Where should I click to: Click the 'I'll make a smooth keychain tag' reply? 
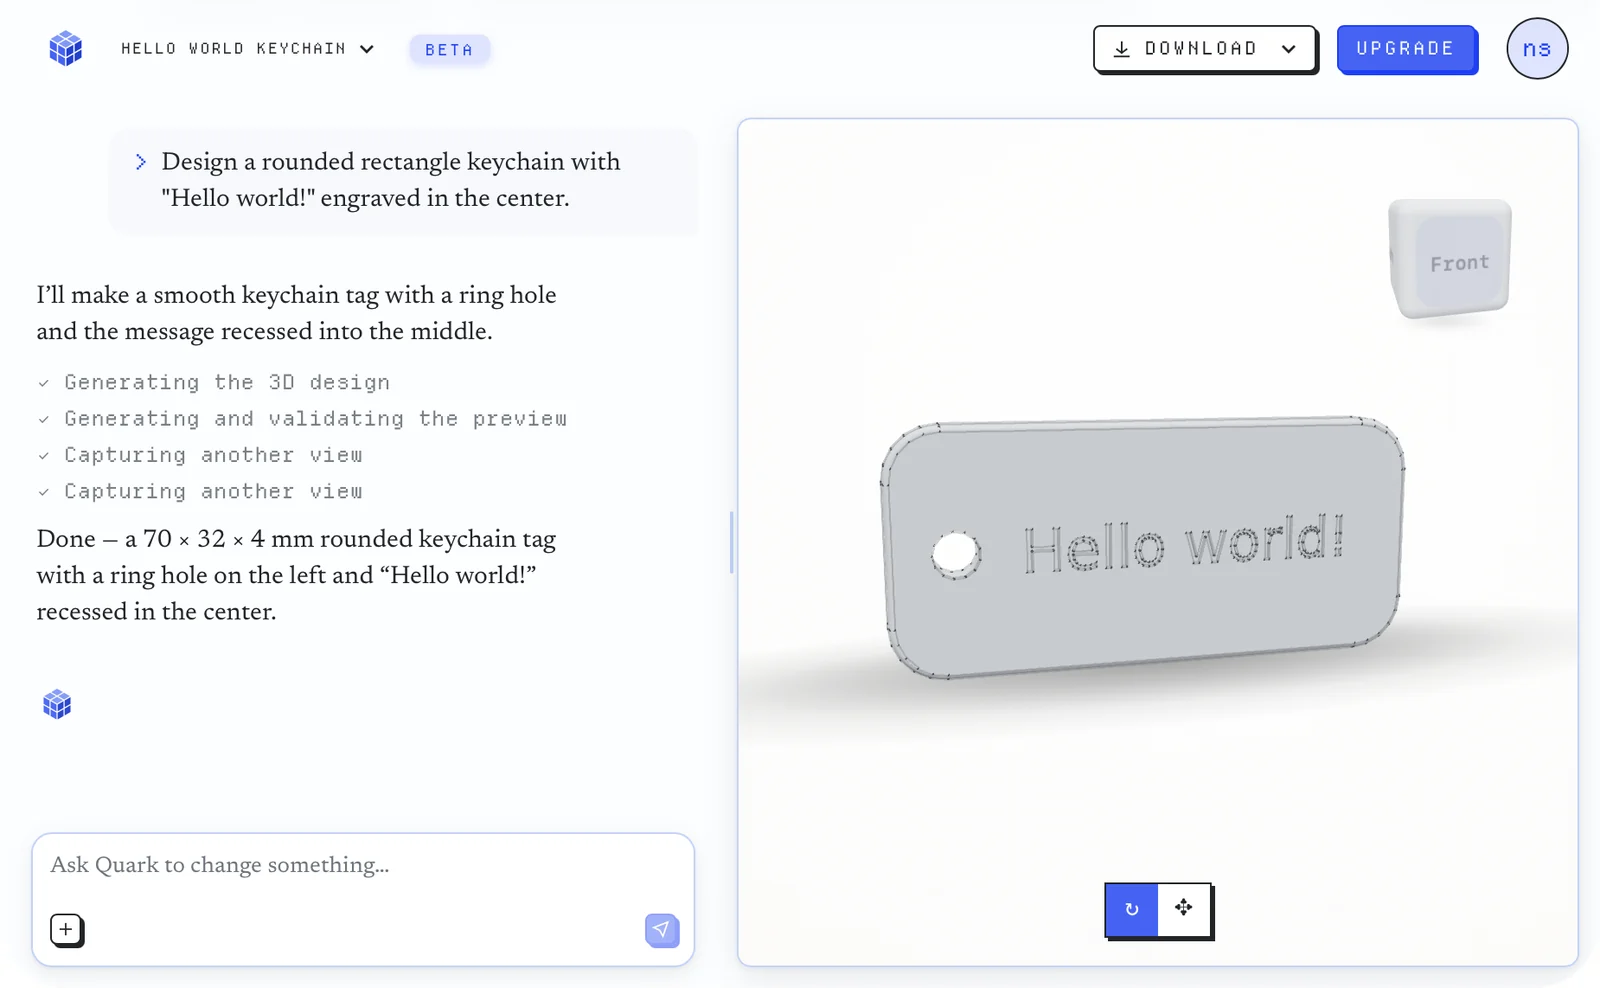[296, 313]
